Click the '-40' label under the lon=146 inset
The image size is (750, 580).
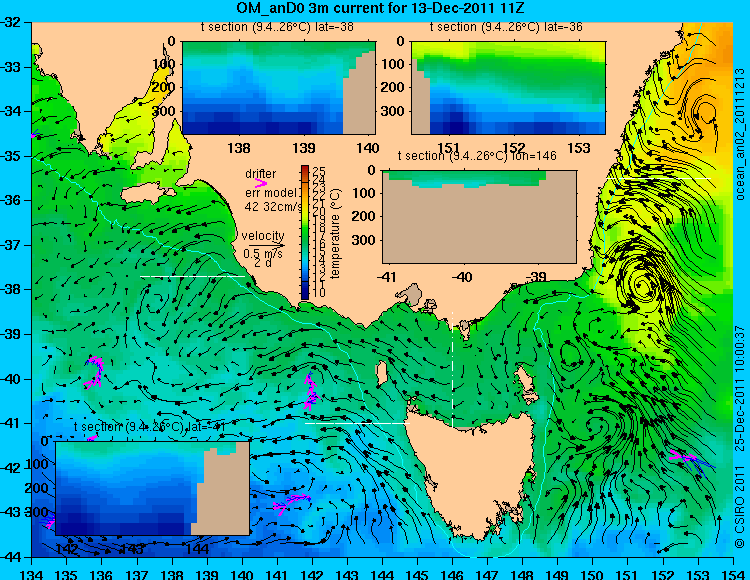[463, 277]
